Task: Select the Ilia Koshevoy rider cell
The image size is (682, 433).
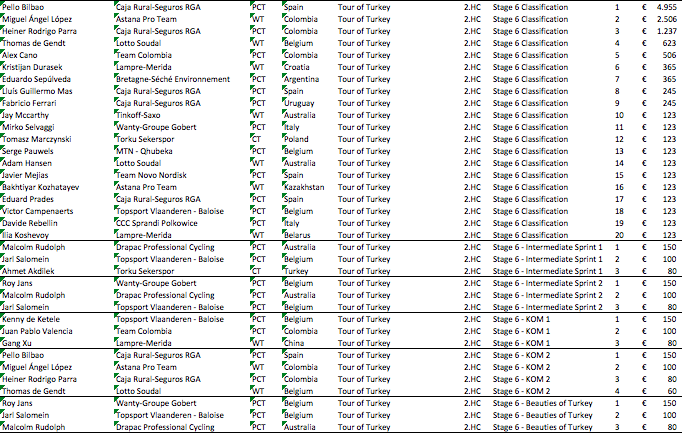Action: pos(26,235)
